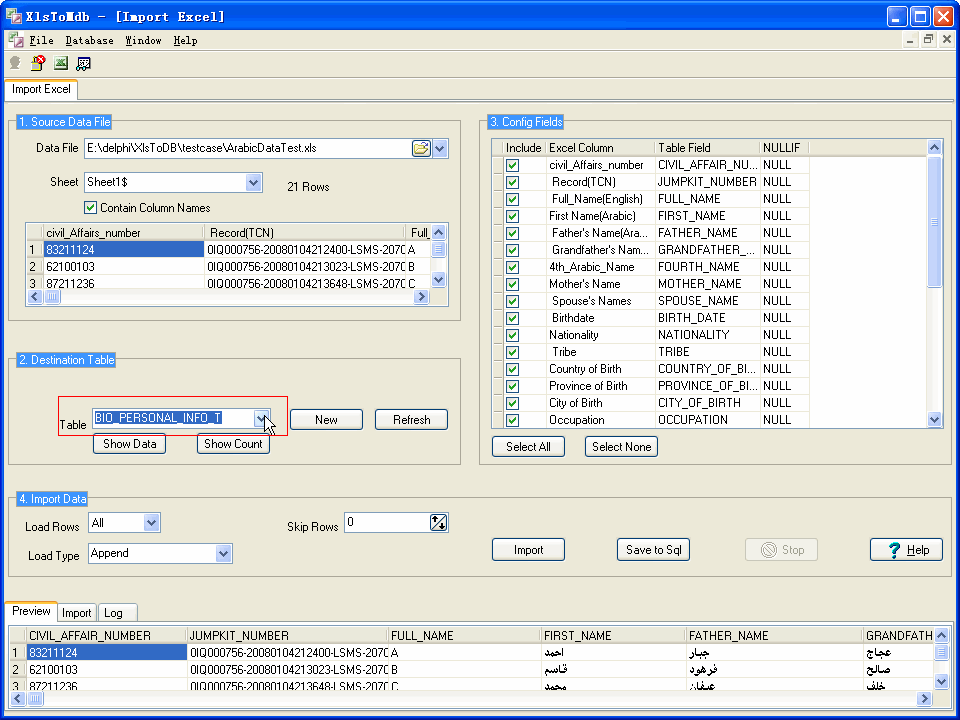Viewport: 960px width, 720px height.
Task: Uncheck Include for Tribe field
Action: (x=512, y=353)
